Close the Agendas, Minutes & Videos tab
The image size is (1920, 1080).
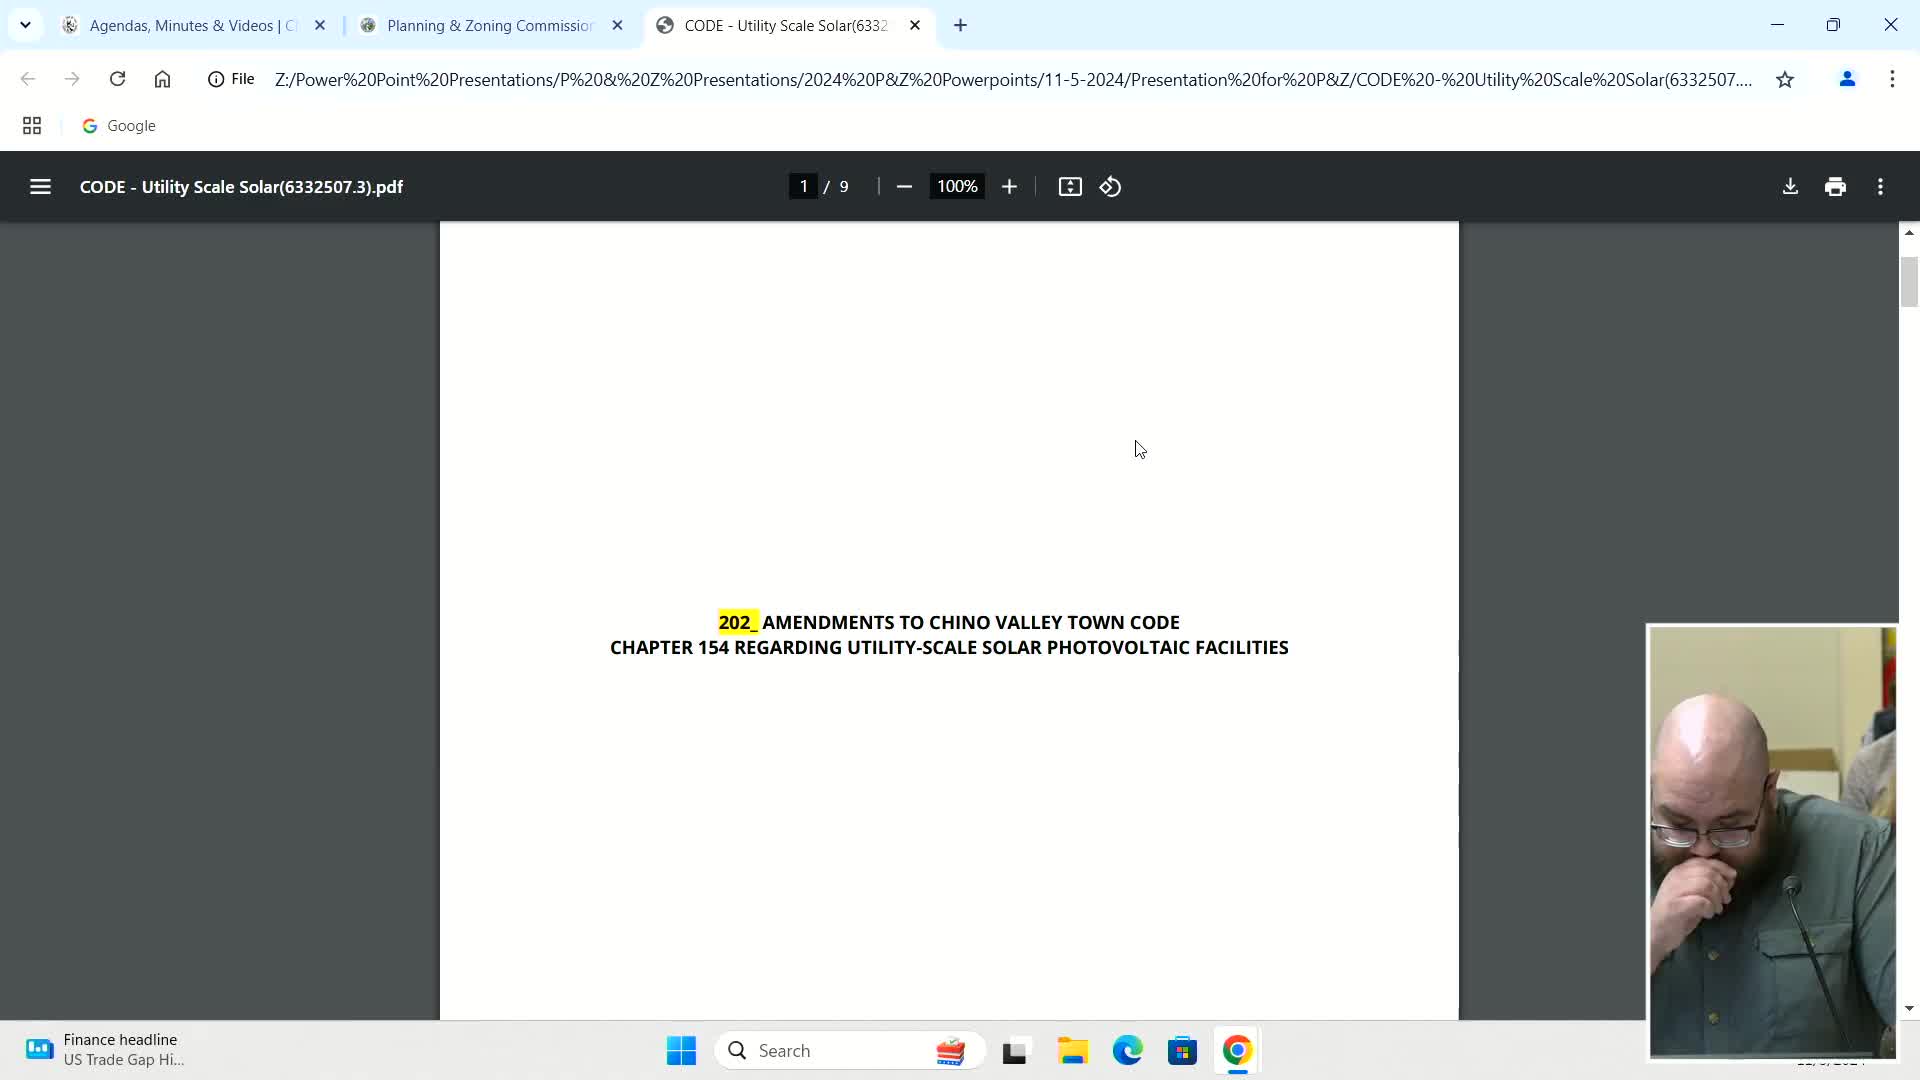[320, 25]
